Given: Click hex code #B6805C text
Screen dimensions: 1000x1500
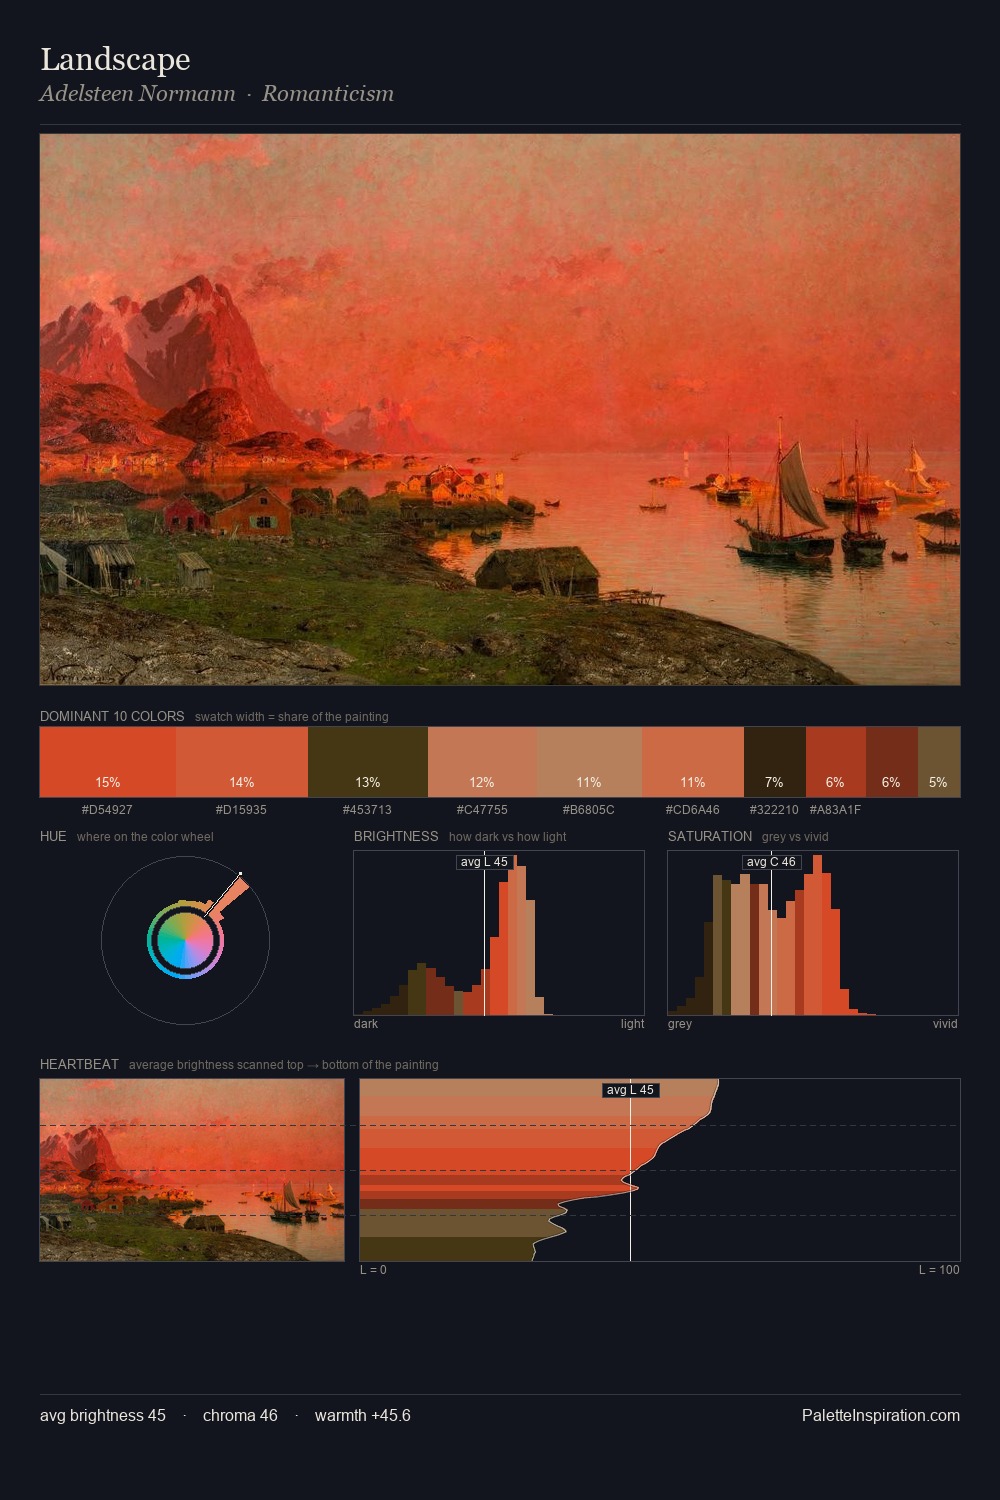Looking at the screenshot, I should click(588, 810).
